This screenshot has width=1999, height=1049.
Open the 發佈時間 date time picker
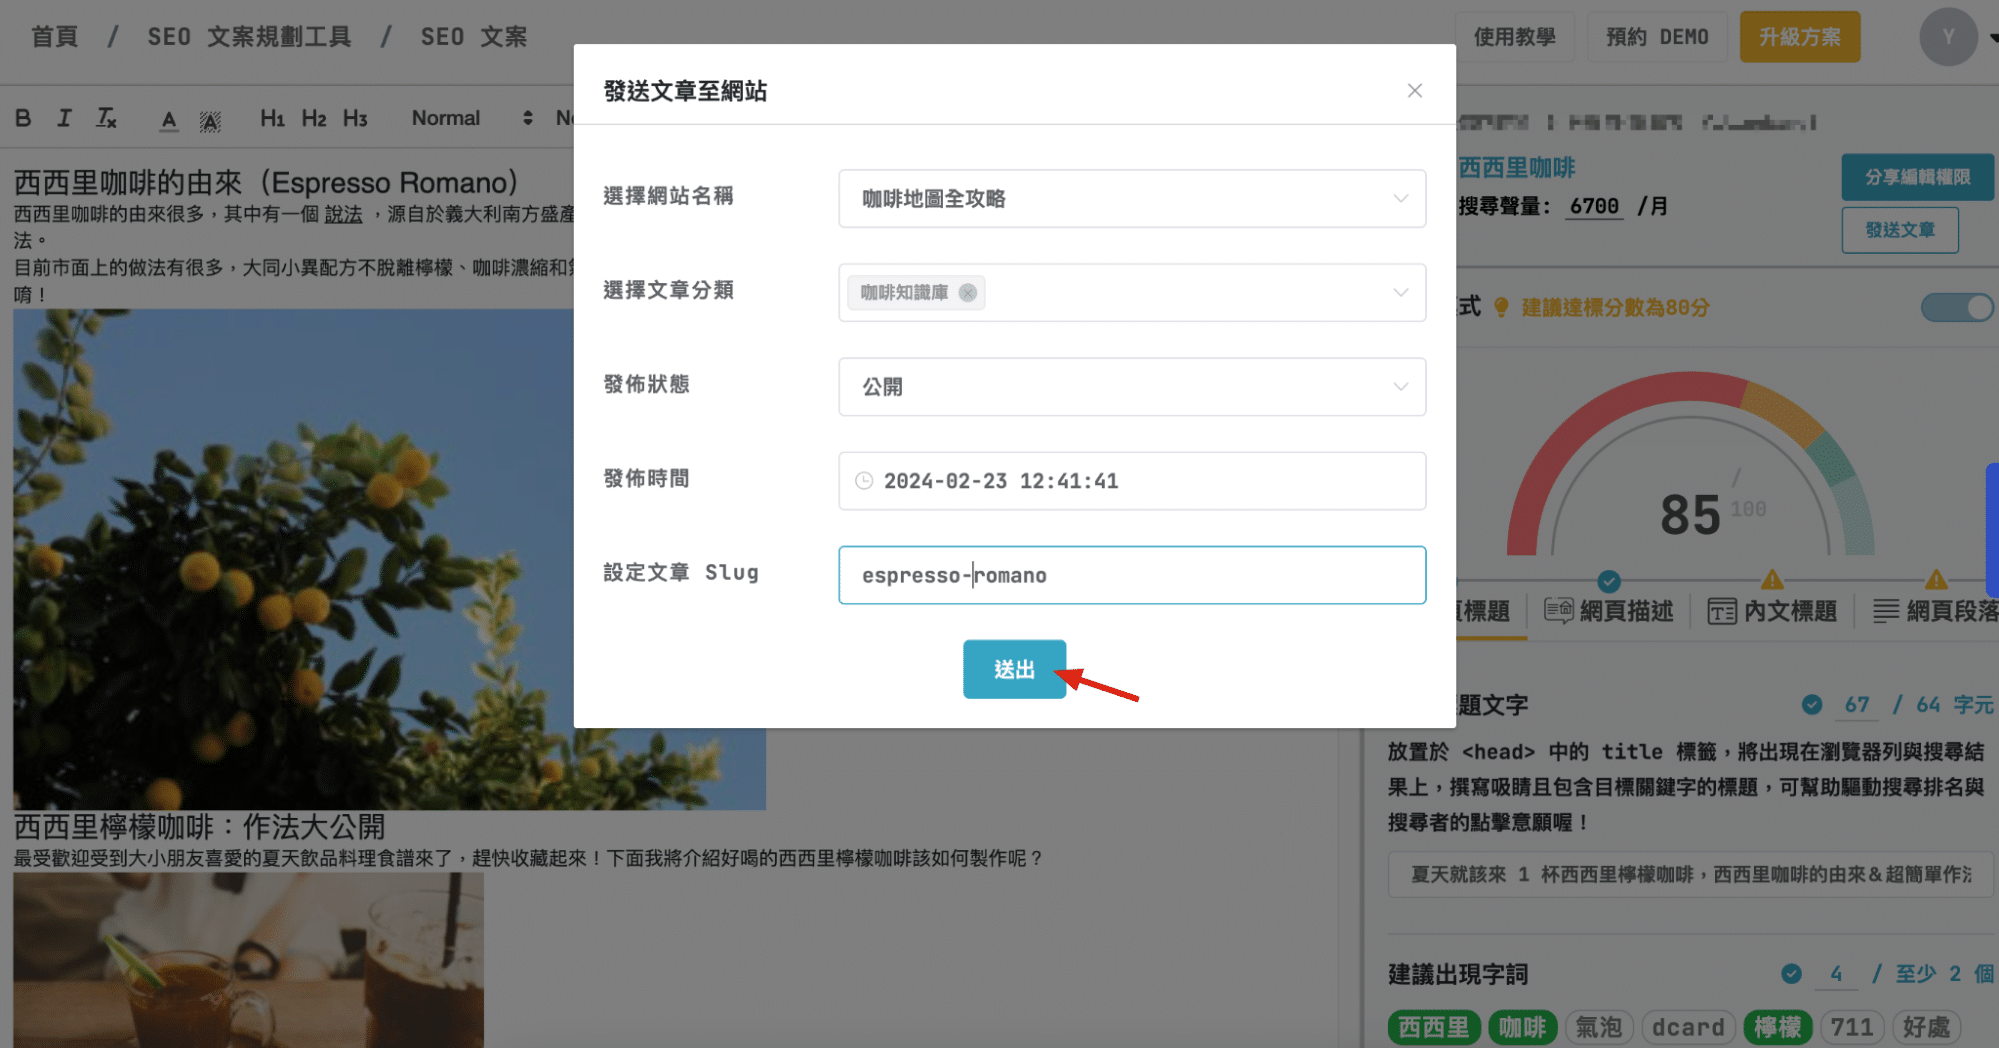(1131, 481)
